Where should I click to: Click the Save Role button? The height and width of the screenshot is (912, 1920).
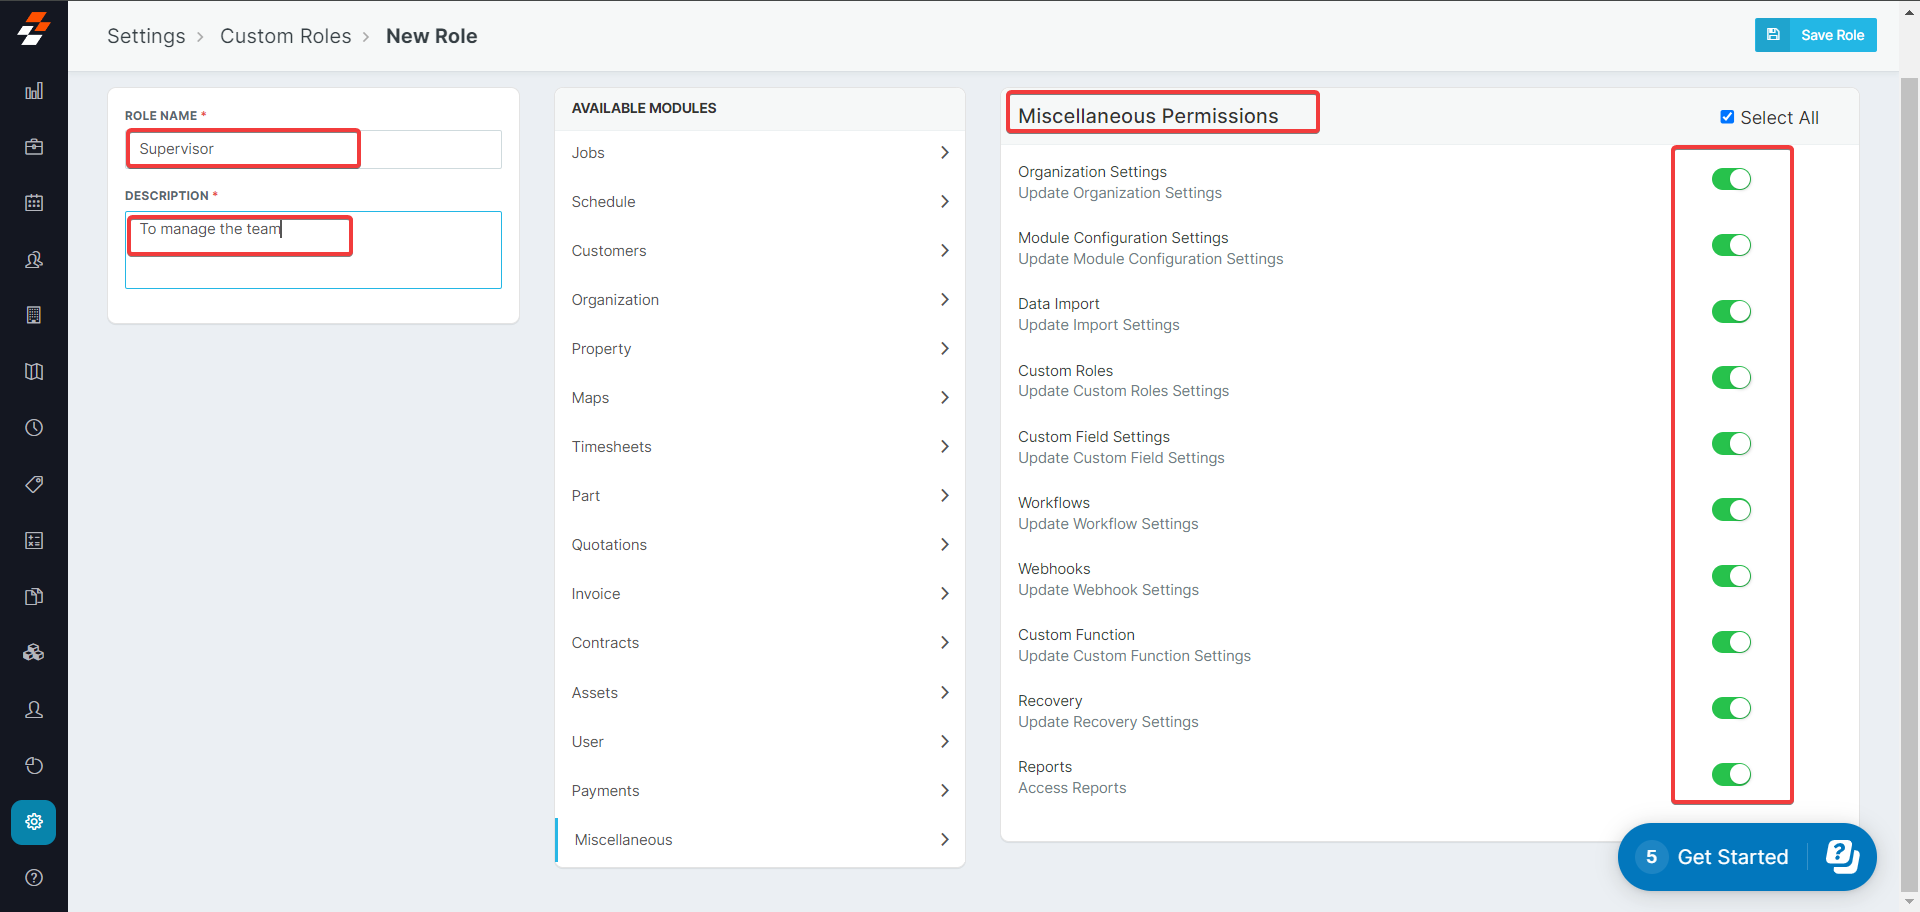[x=1815, y=35]
